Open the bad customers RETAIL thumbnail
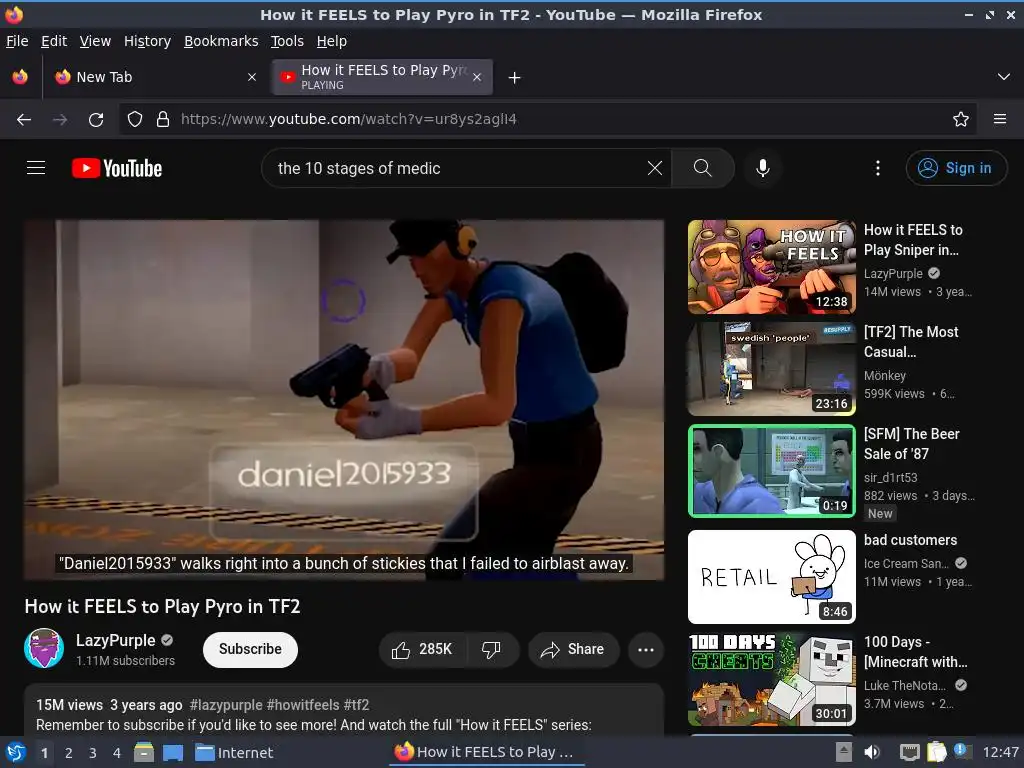This screenshot has height=768, width=1024. [771, 577]
